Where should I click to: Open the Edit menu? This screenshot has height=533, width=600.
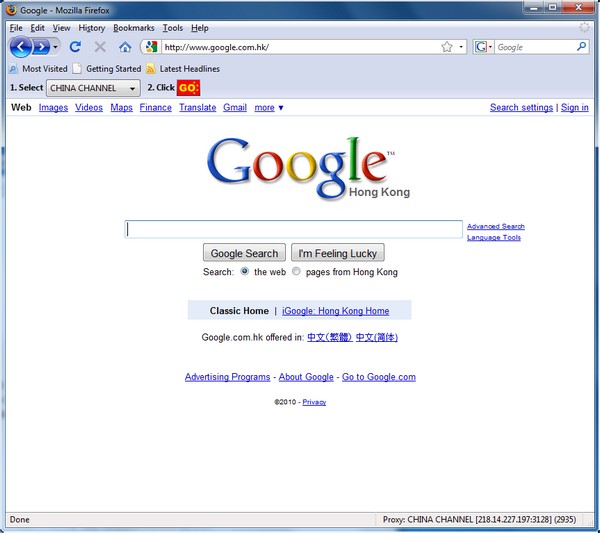(x=37, y=28)
